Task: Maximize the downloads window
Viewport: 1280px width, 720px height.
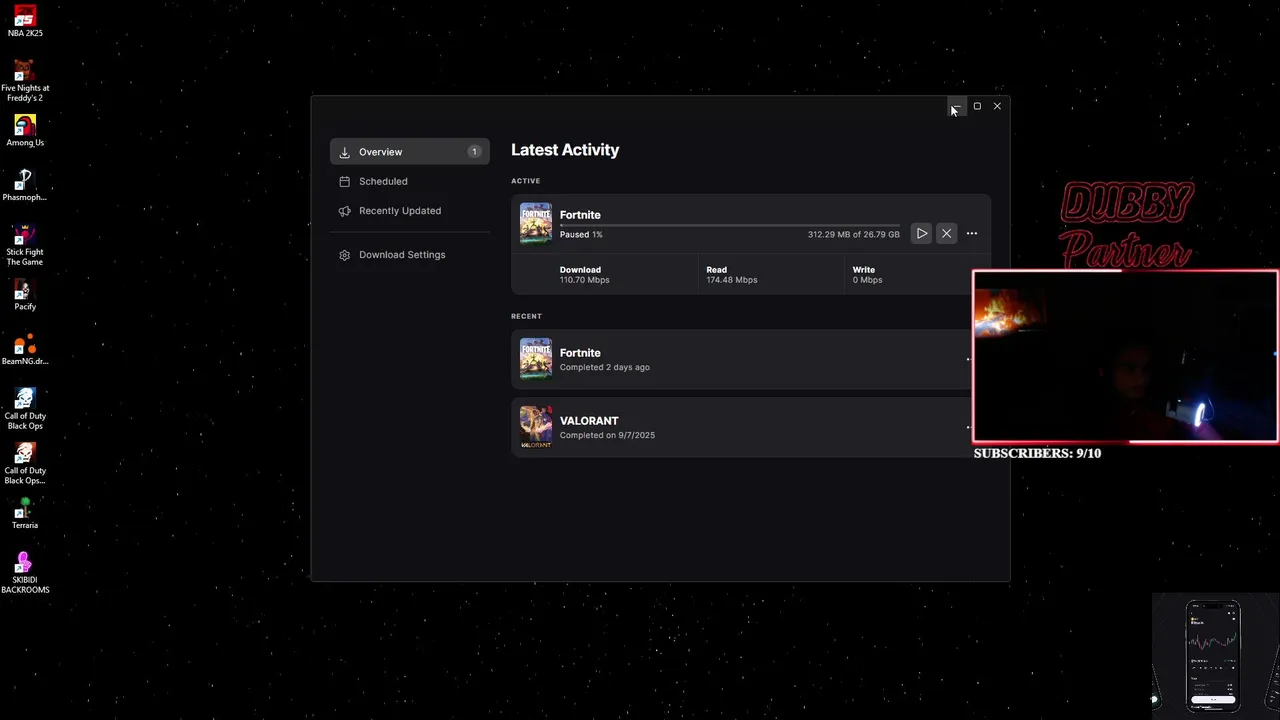Action: [x=977, y=106]
